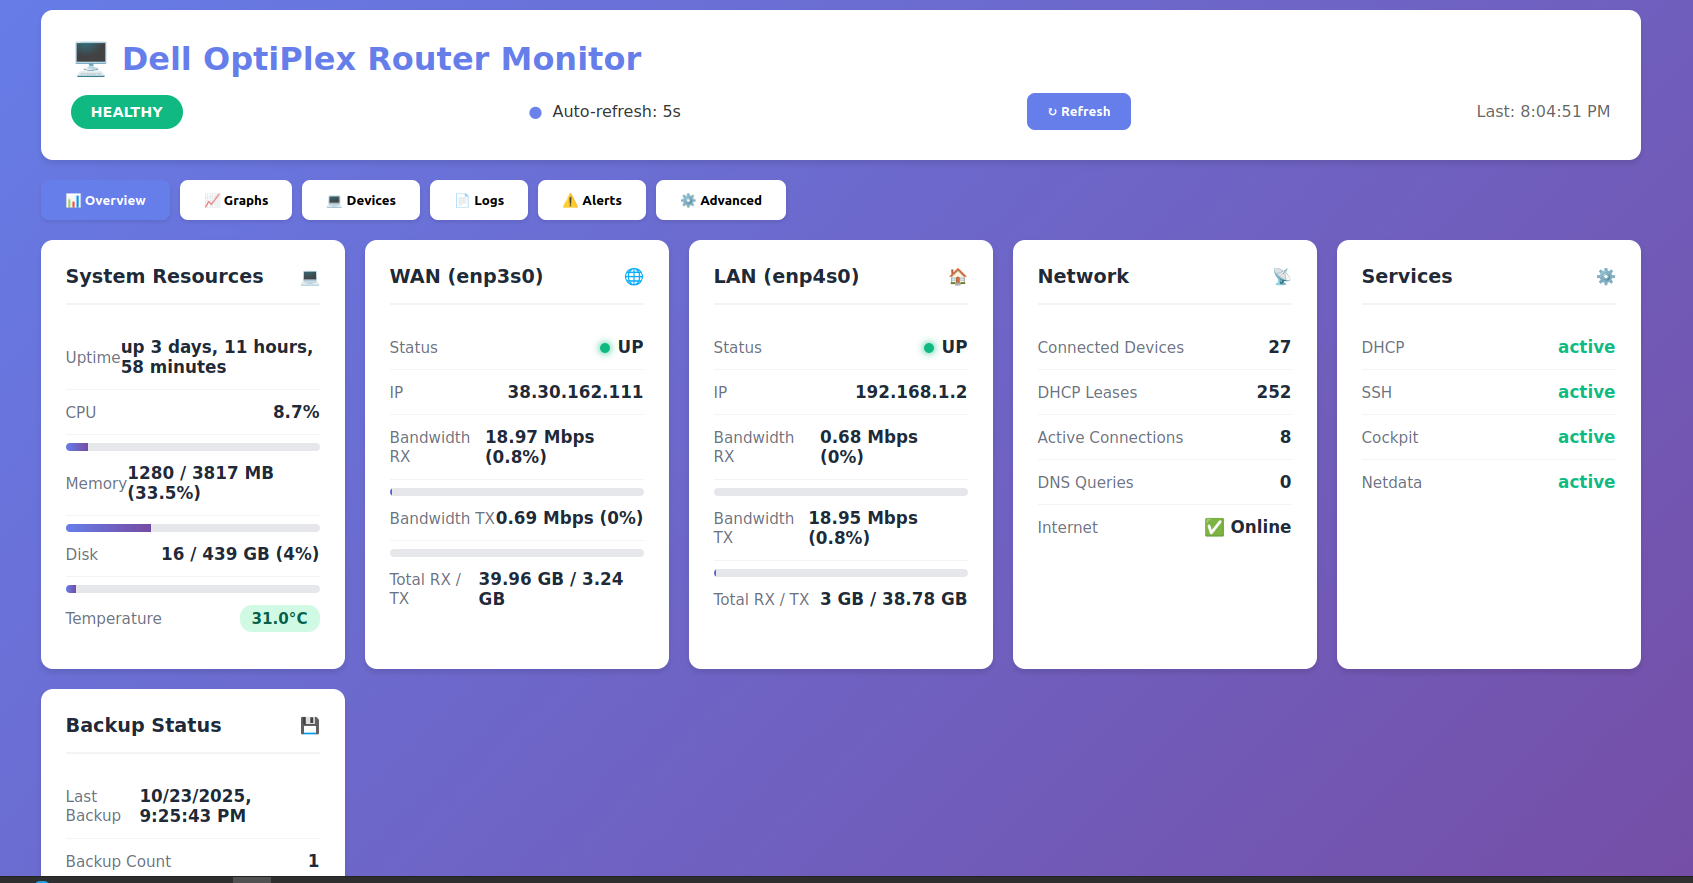
Task: Click the laptop icon in System Resources
Action: click(x=310, y=277)
